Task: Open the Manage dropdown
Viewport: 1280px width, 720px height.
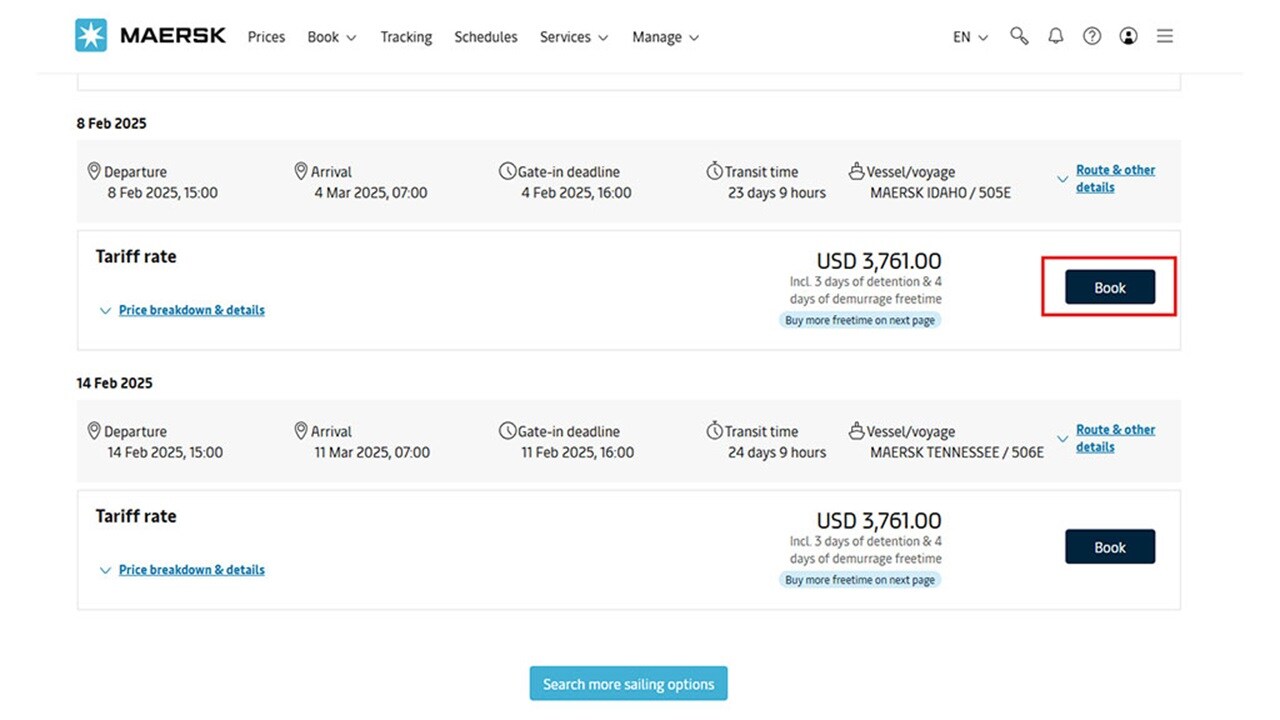Action: (x=665, y=37)
